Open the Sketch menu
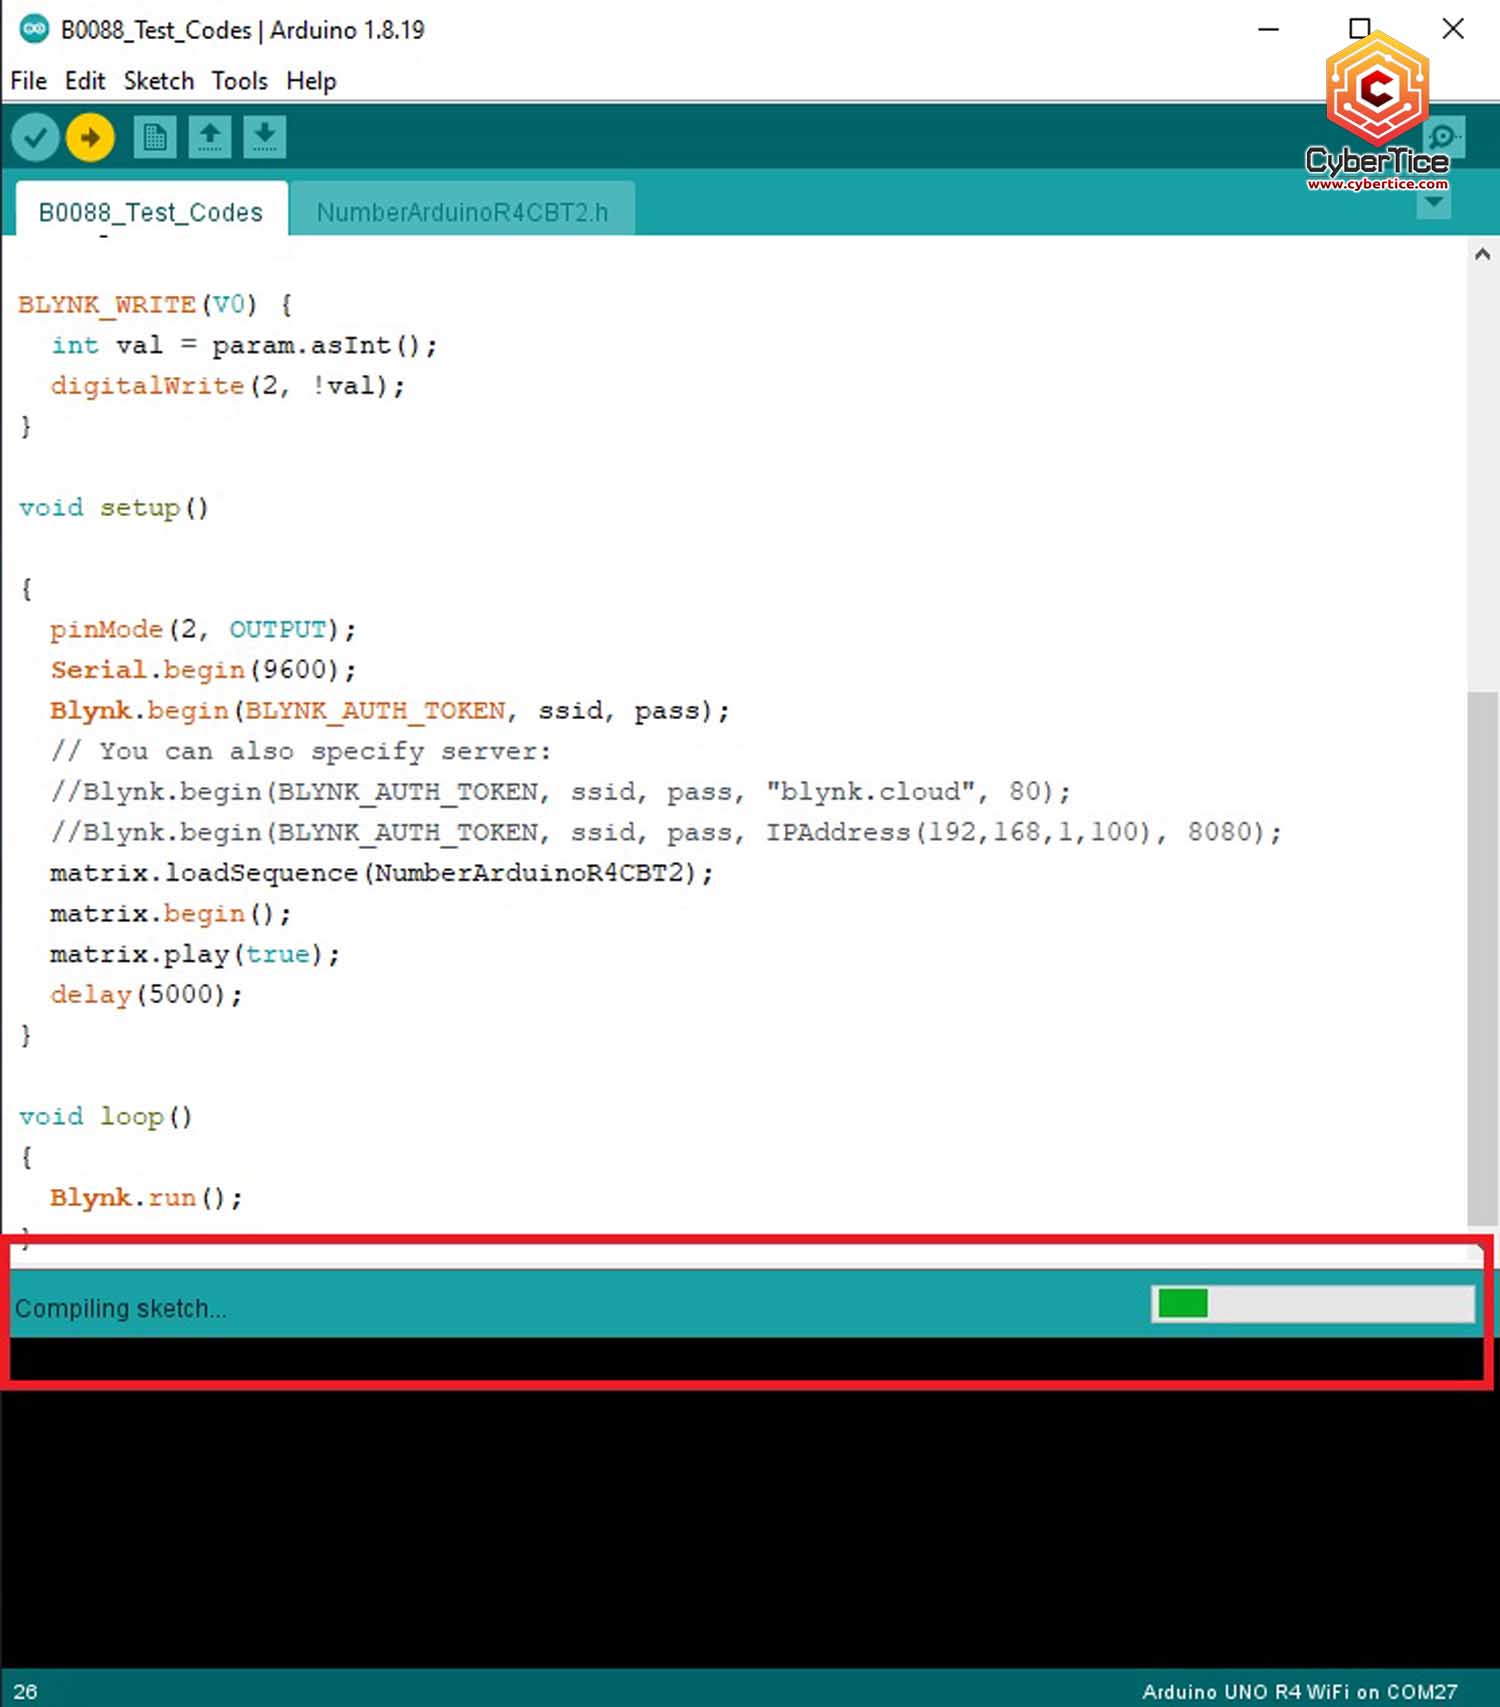 pos(158,81)
